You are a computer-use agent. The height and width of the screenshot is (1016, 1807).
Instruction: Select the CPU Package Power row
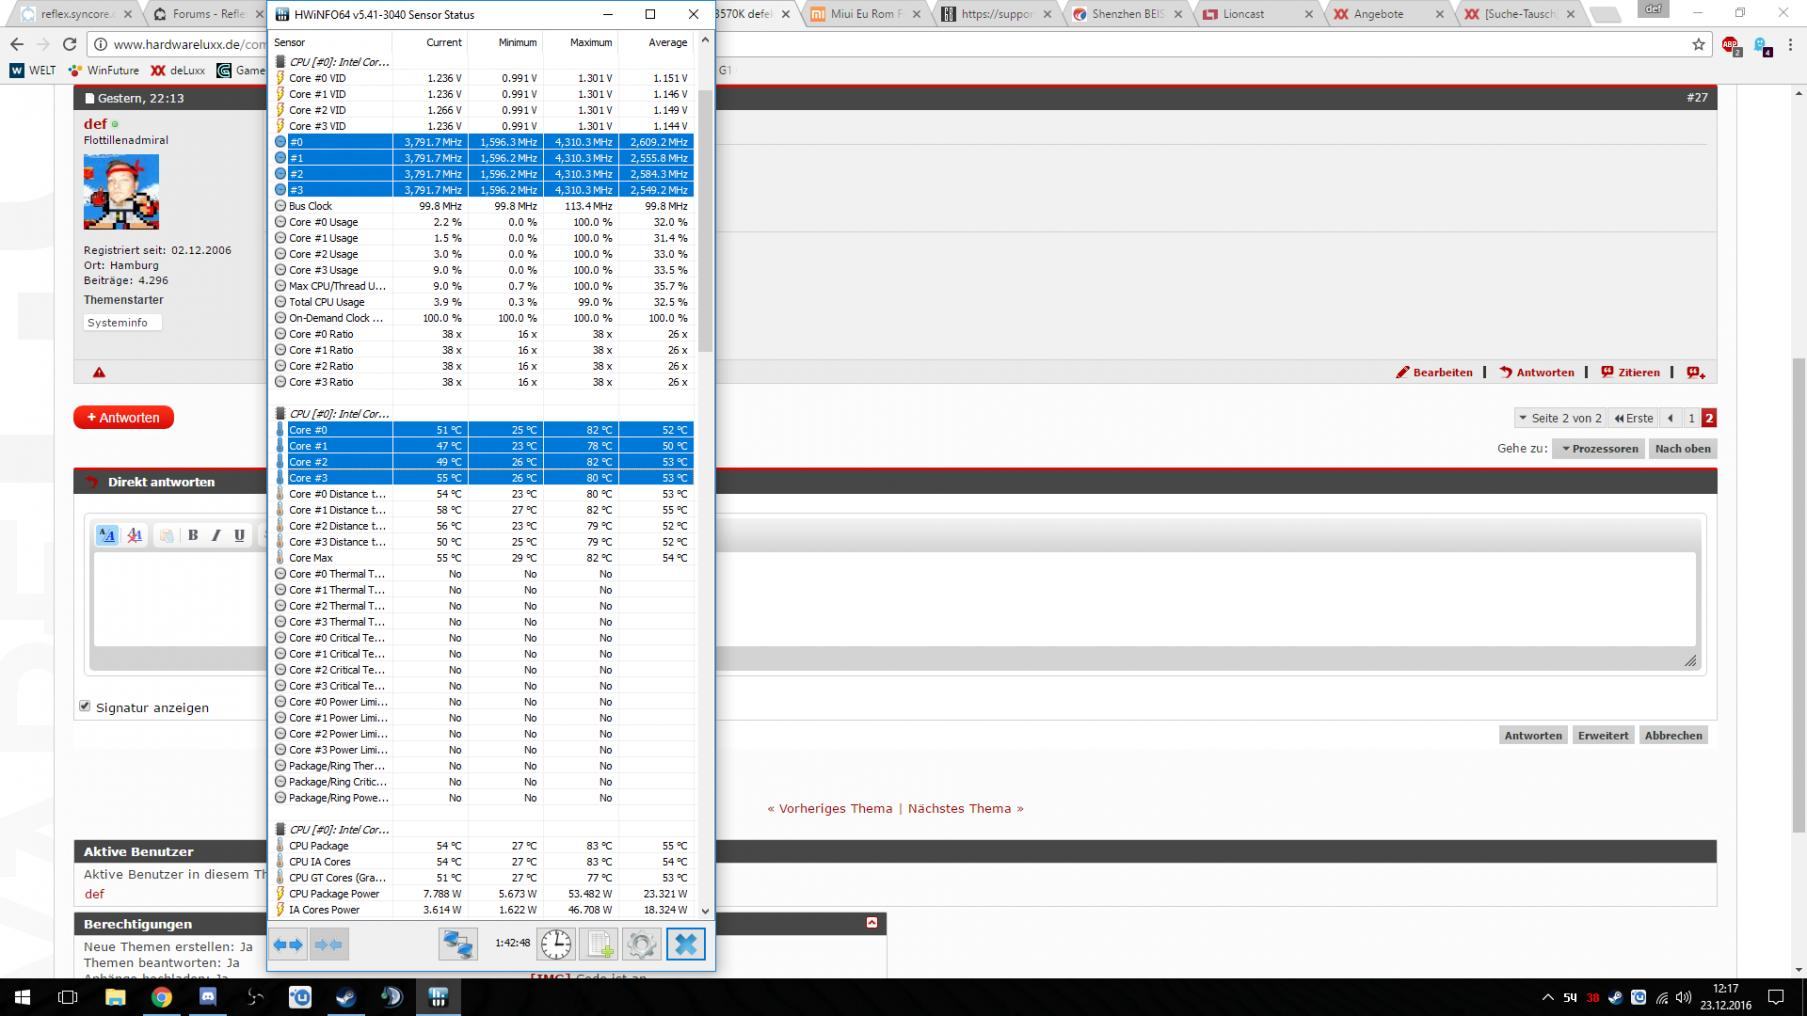point(482,894)
